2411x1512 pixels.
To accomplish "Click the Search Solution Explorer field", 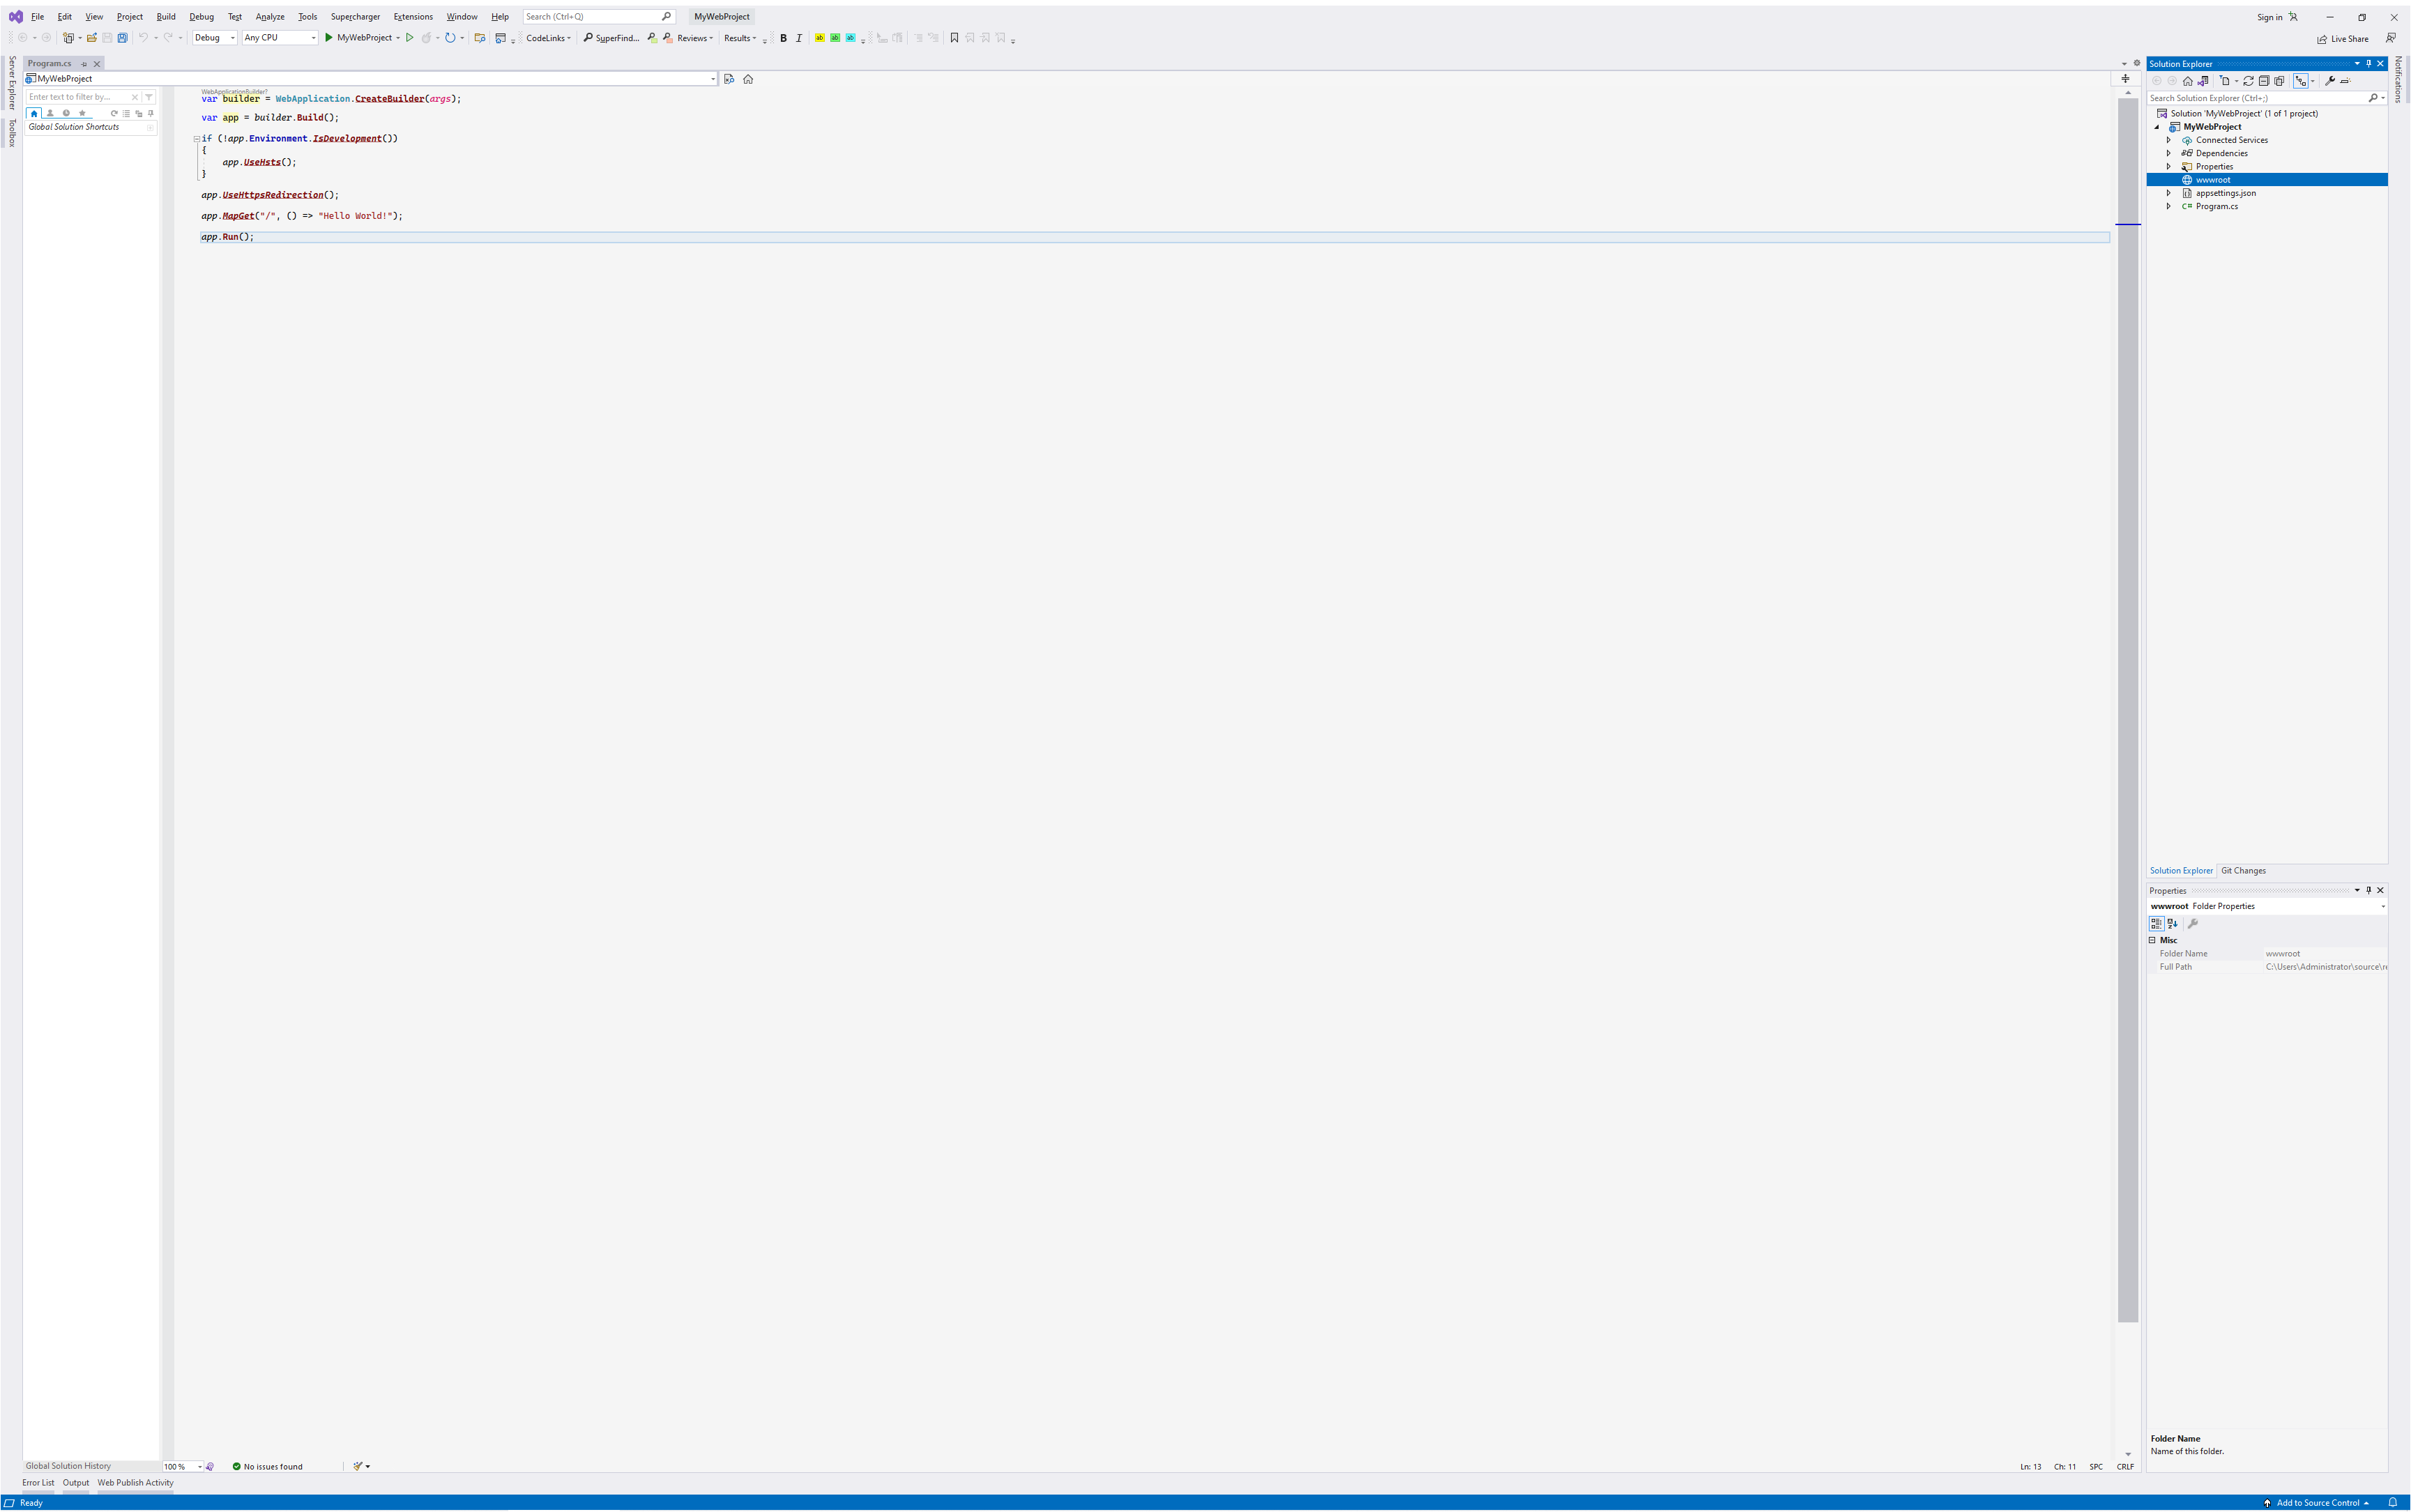I will pos(2255,98).
